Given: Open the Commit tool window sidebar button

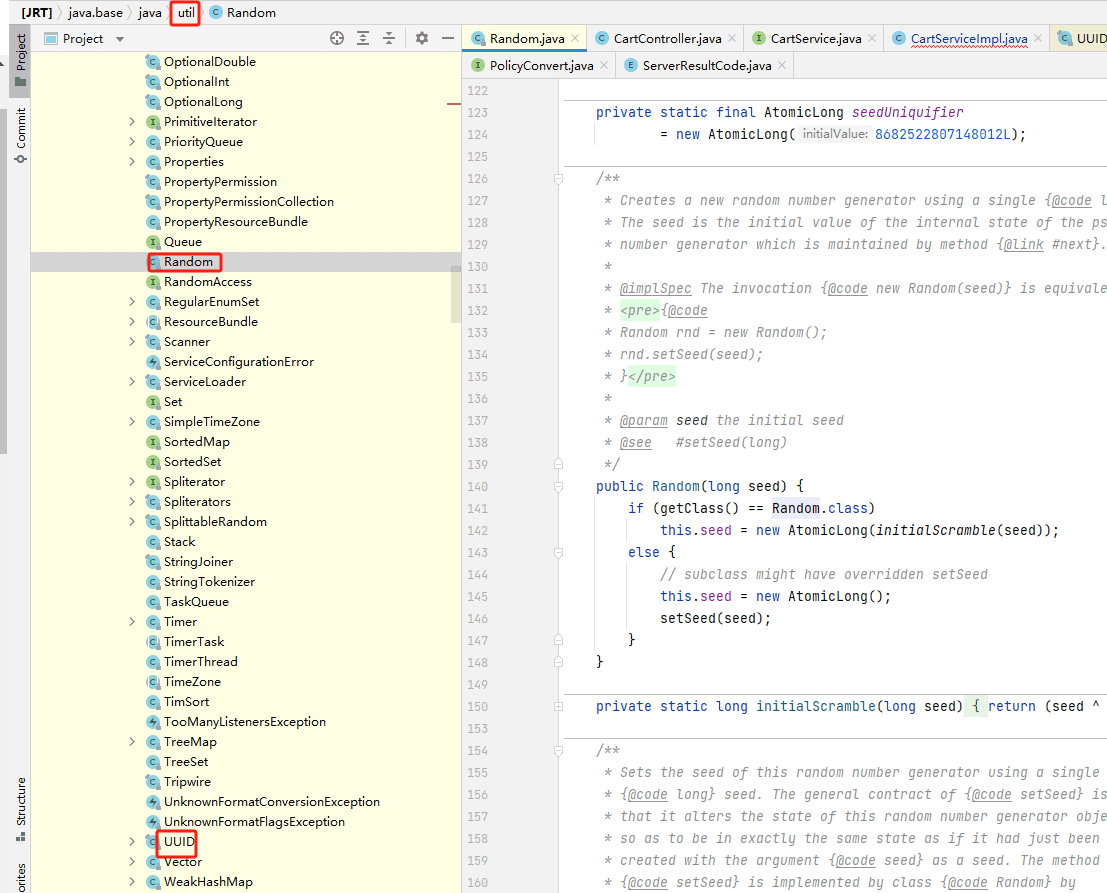Looking at the screenshot, I should [20, 136].
